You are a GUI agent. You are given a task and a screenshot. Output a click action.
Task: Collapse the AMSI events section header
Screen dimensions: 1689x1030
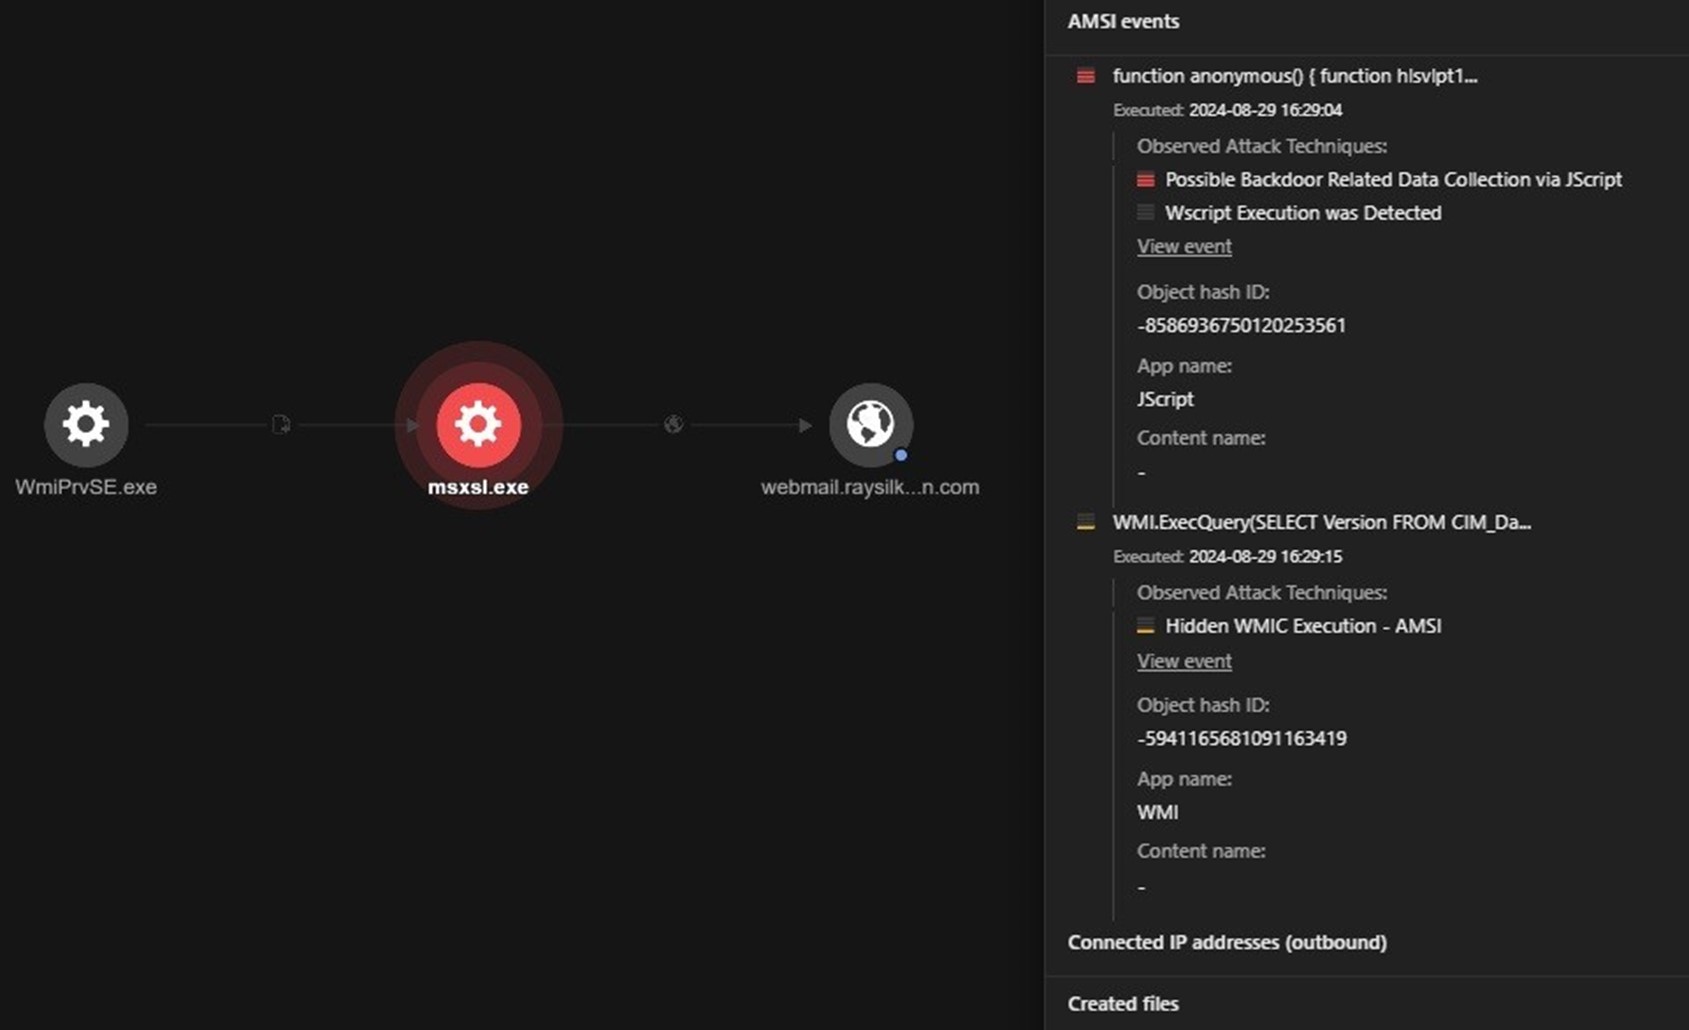point(1123,21)
